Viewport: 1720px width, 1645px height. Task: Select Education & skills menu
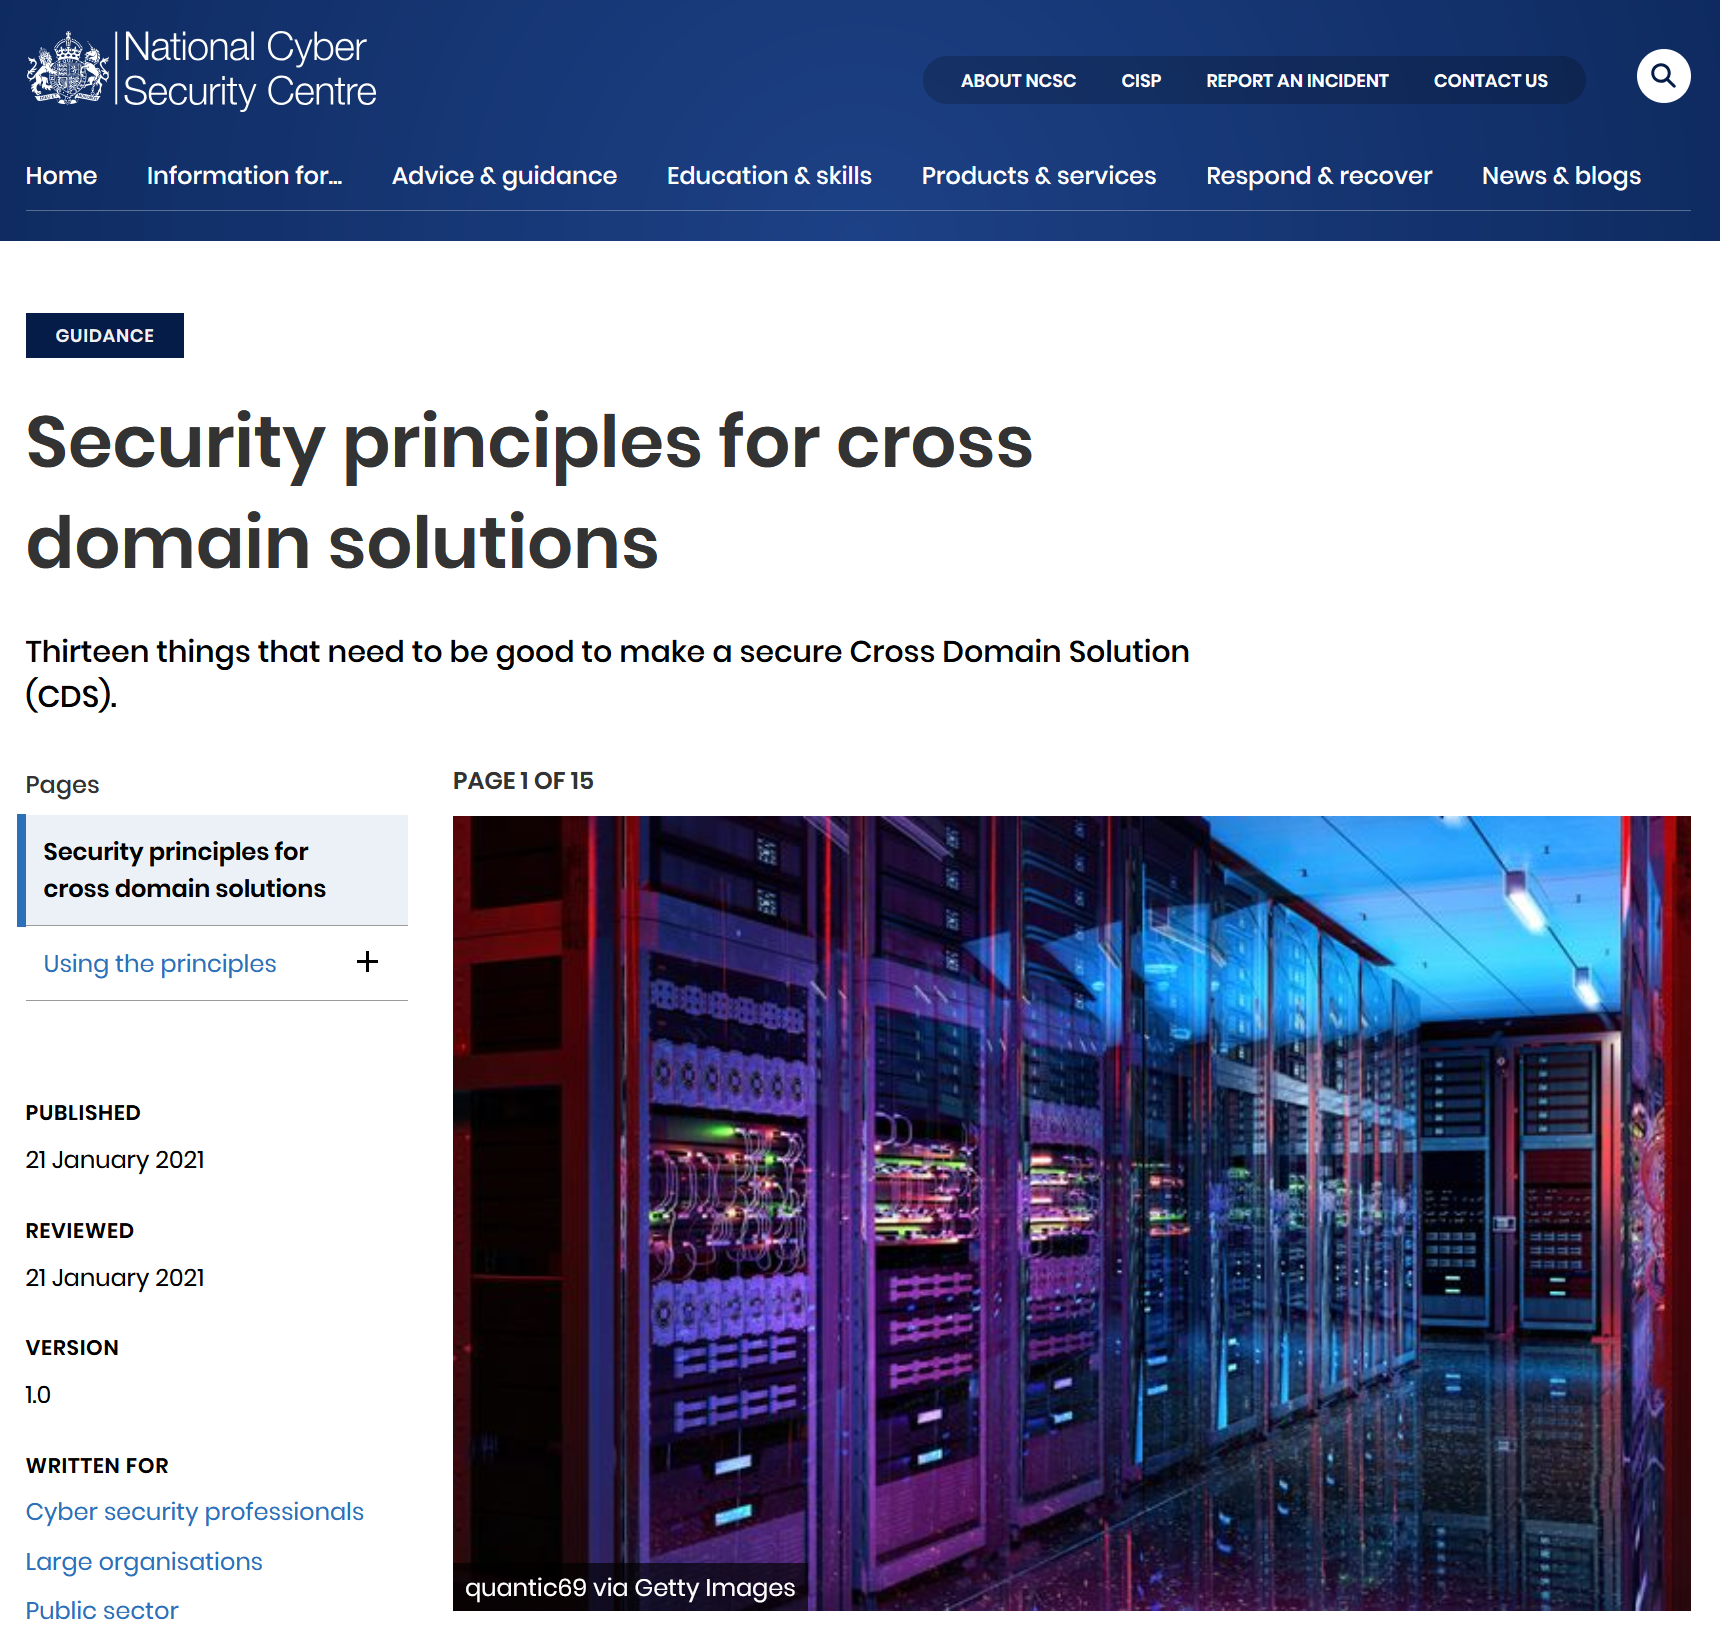(768, 176)
